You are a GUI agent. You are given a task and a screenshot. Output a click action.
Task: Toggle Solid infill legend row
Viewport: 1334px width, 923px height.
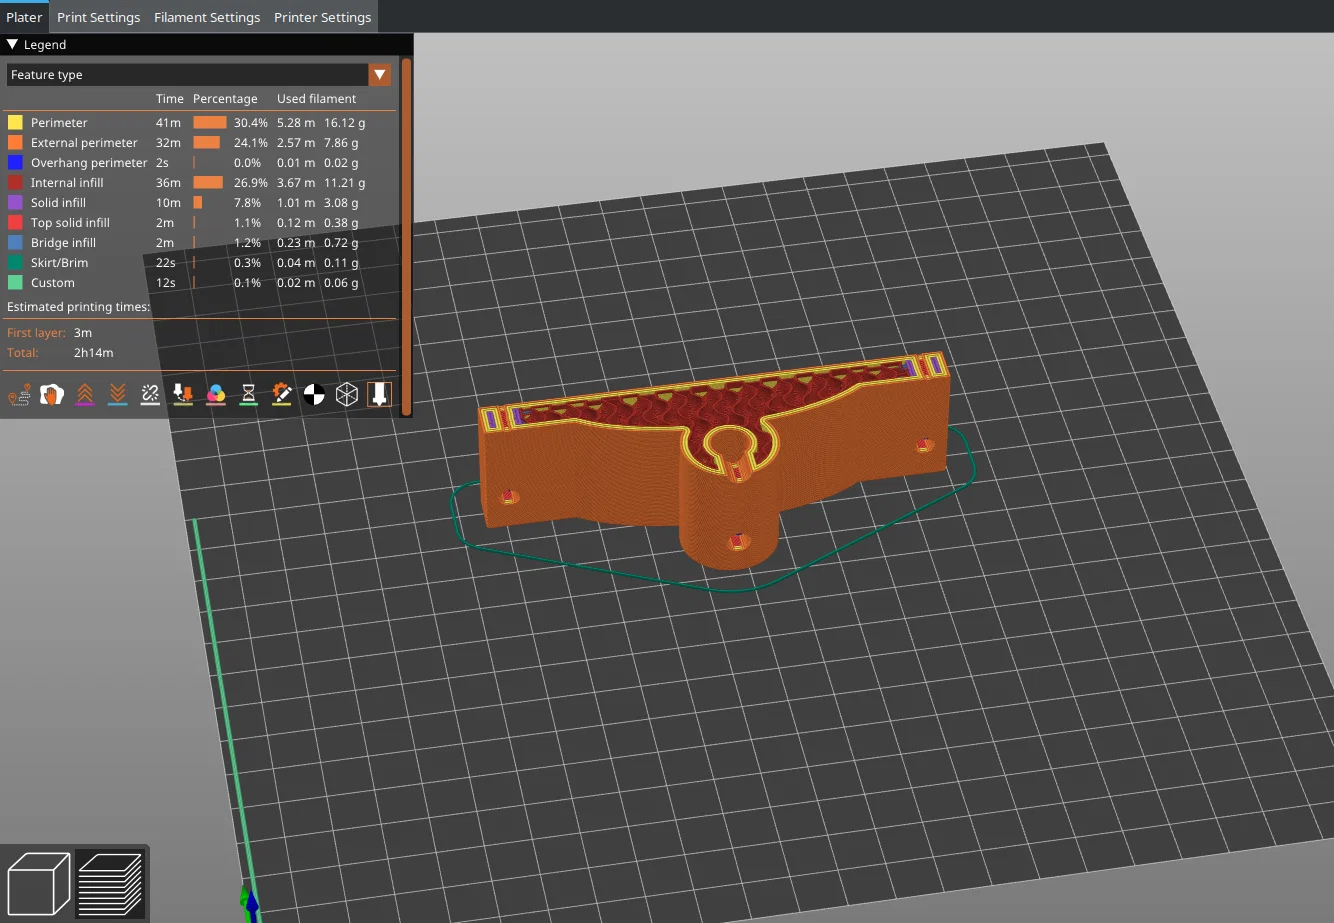pyautogui.click(x=200, y=203)
